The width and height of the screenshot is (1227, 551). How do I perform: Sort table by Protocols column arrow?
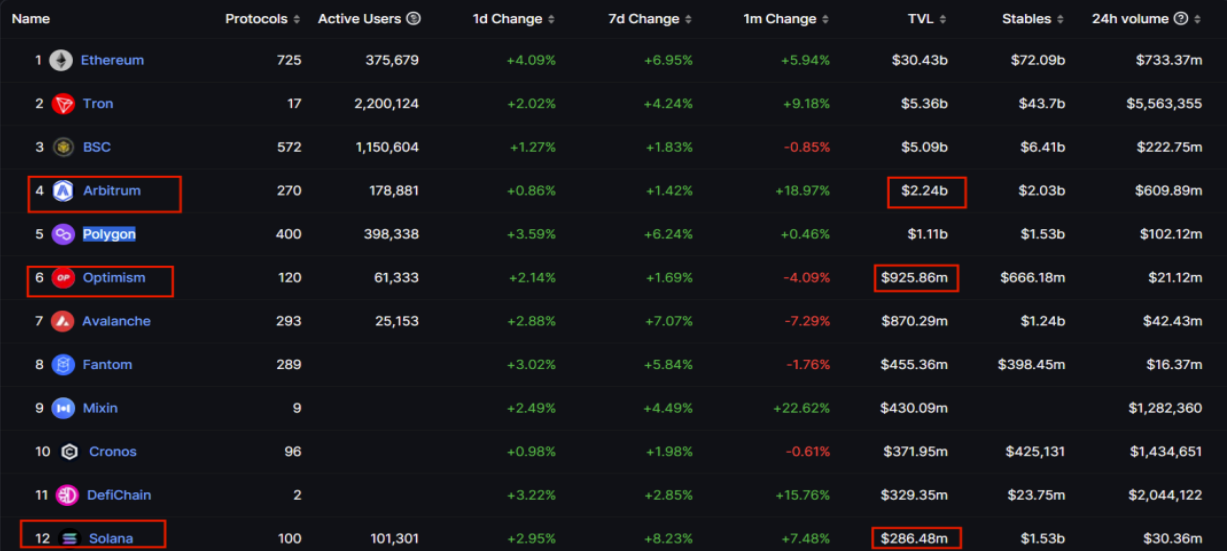click(296, 19)
